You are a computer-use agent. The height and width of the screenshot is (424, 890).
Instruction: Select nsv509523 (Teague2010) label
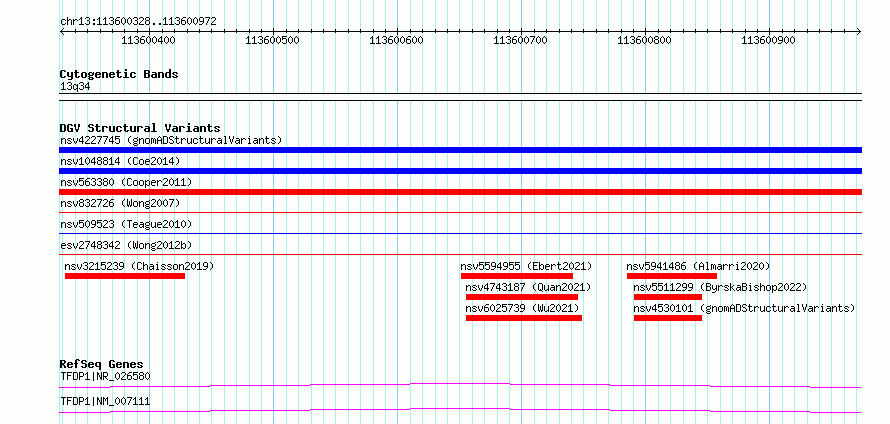(126, 224)
